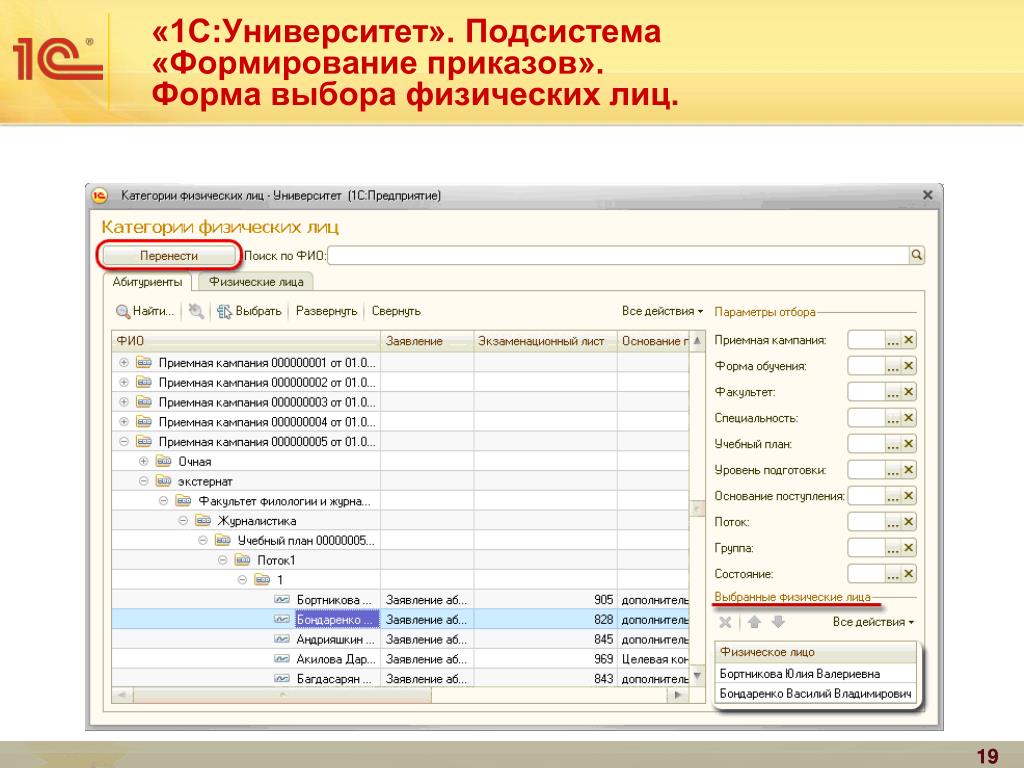Viewport: 1024px width, 768px height.
Task: Open selection dialog for Специальность filter
Action: pyautogui.click(x=893, y=418)
